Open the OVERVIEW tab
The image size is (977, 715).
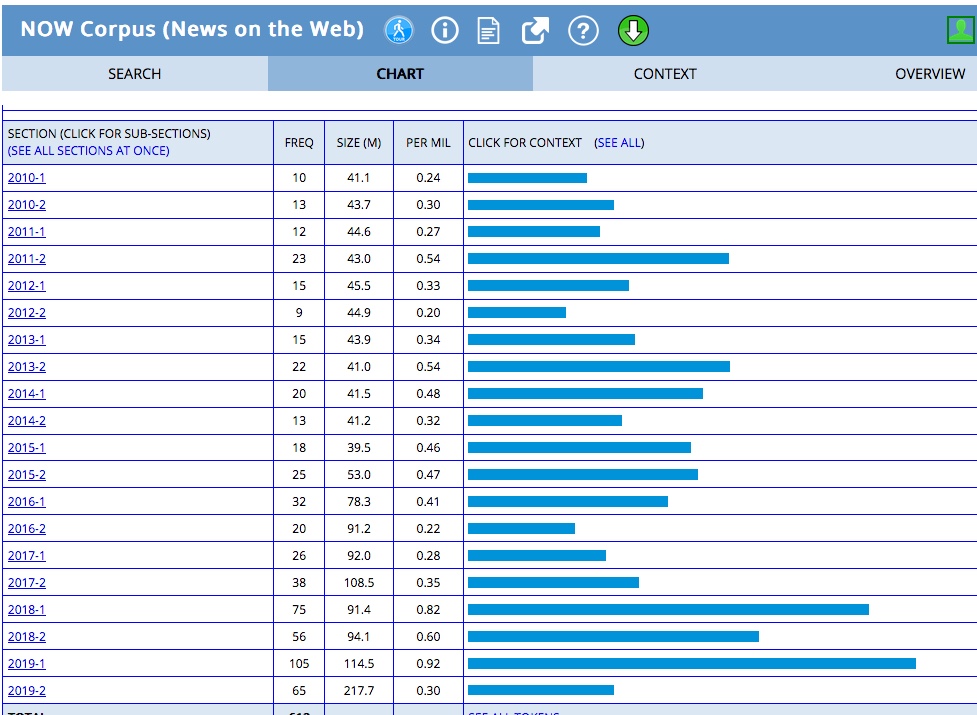click(930, 73)
